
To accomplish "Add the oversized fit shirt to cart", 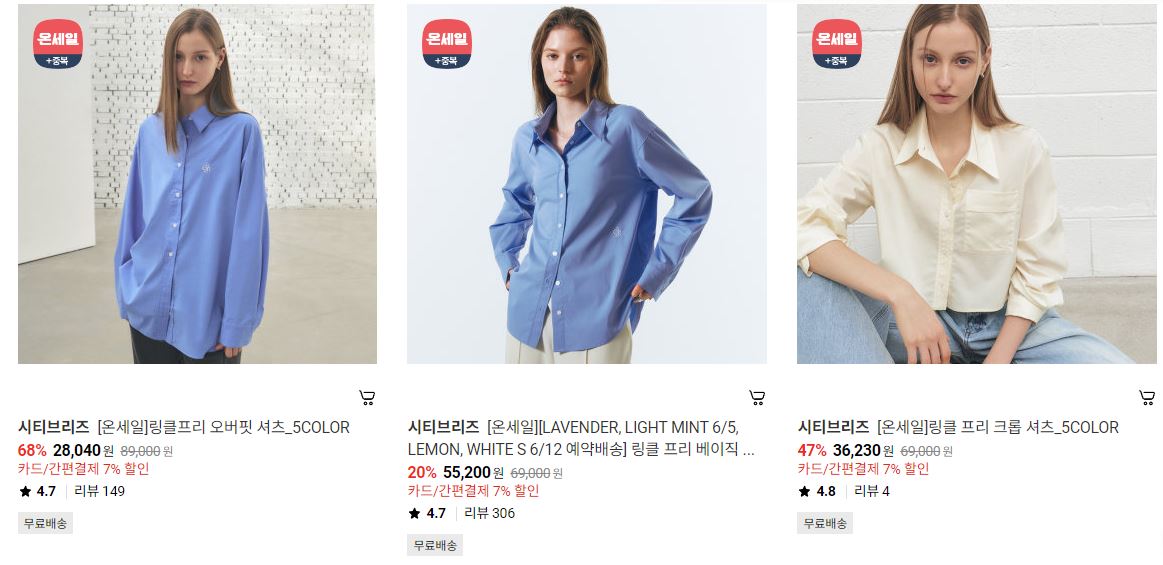I will [366, 397].
